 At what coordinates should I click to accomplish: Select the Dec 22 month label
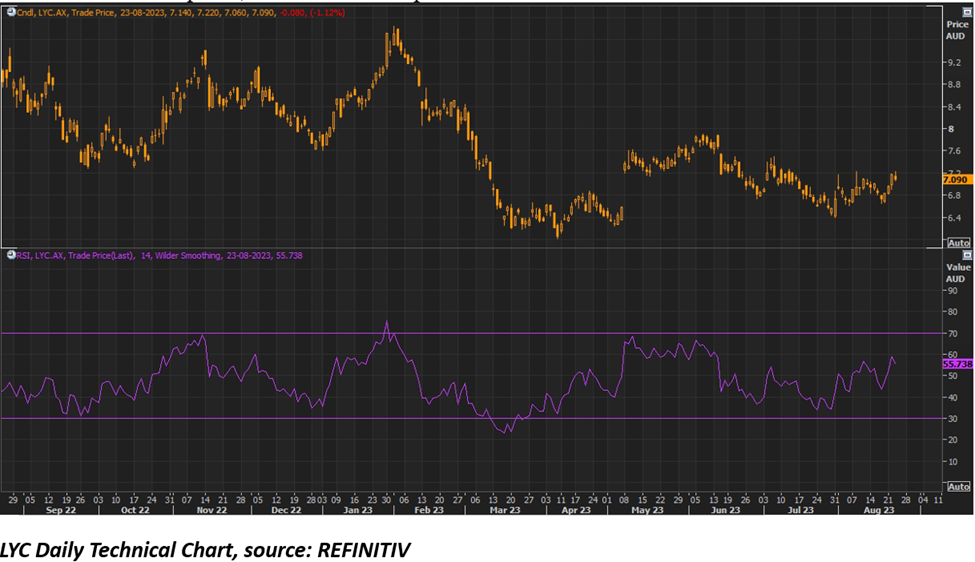[286, 510]
